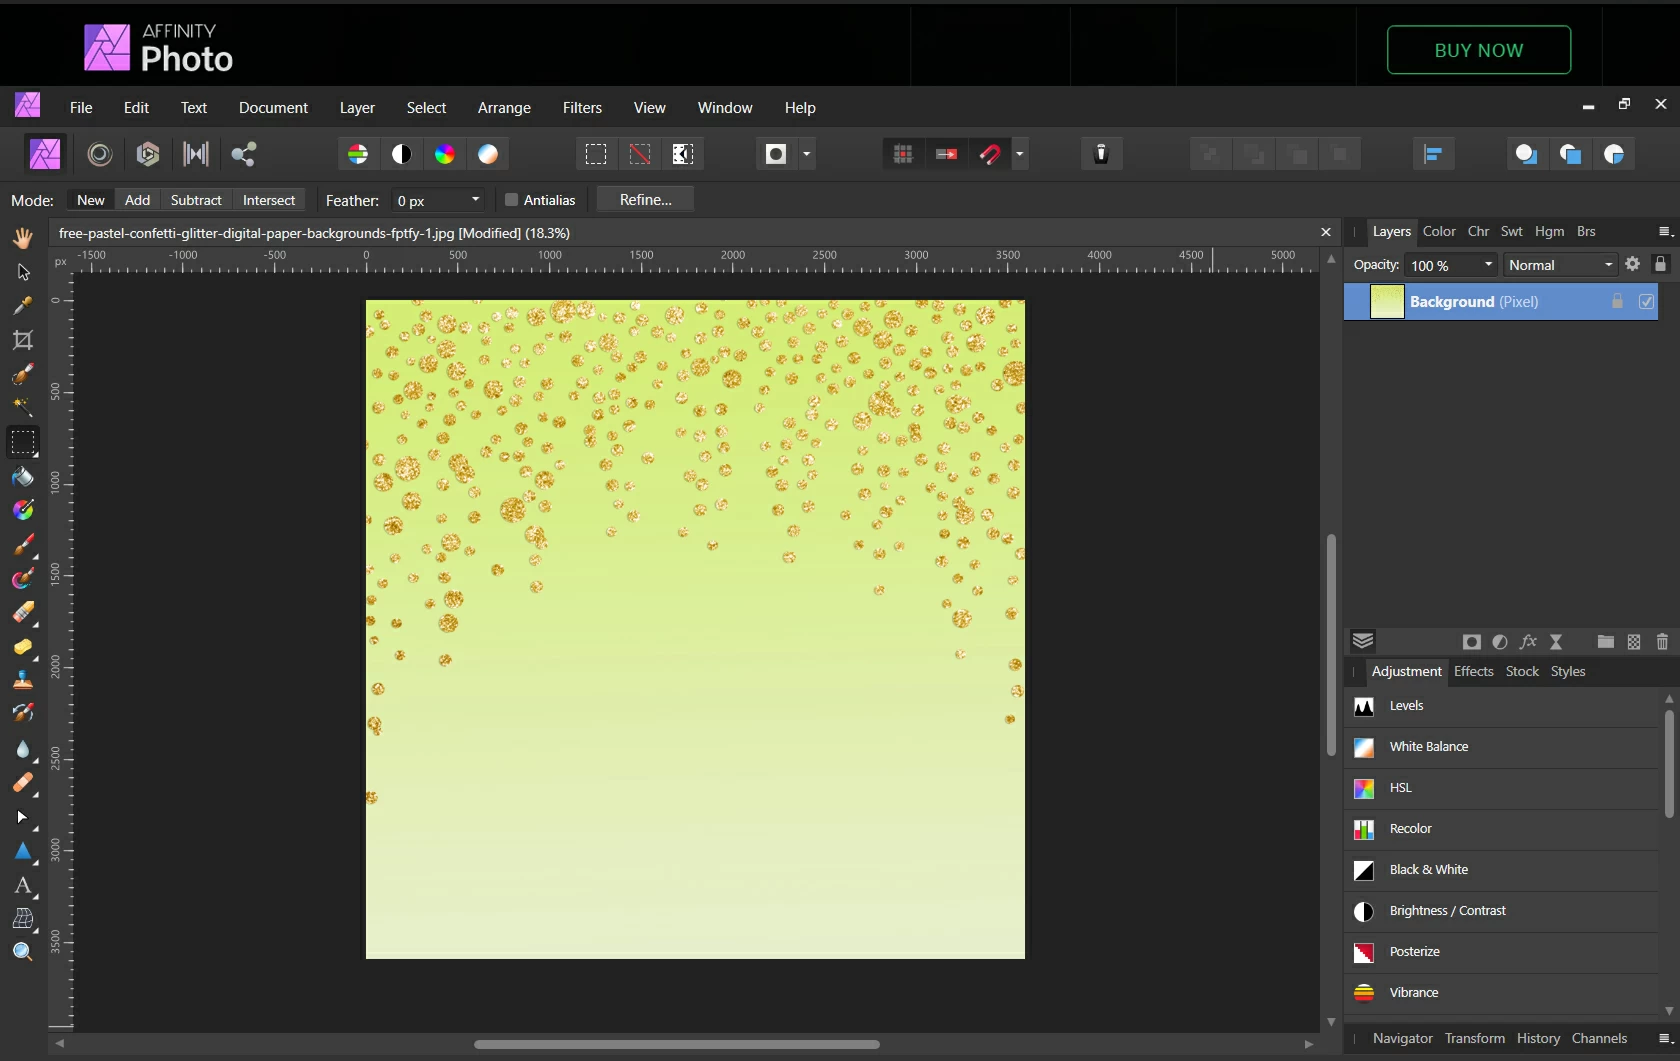Select the Paint Brush tool
The width and height of the screenshot is (1680, 1061).
(22, 545)
